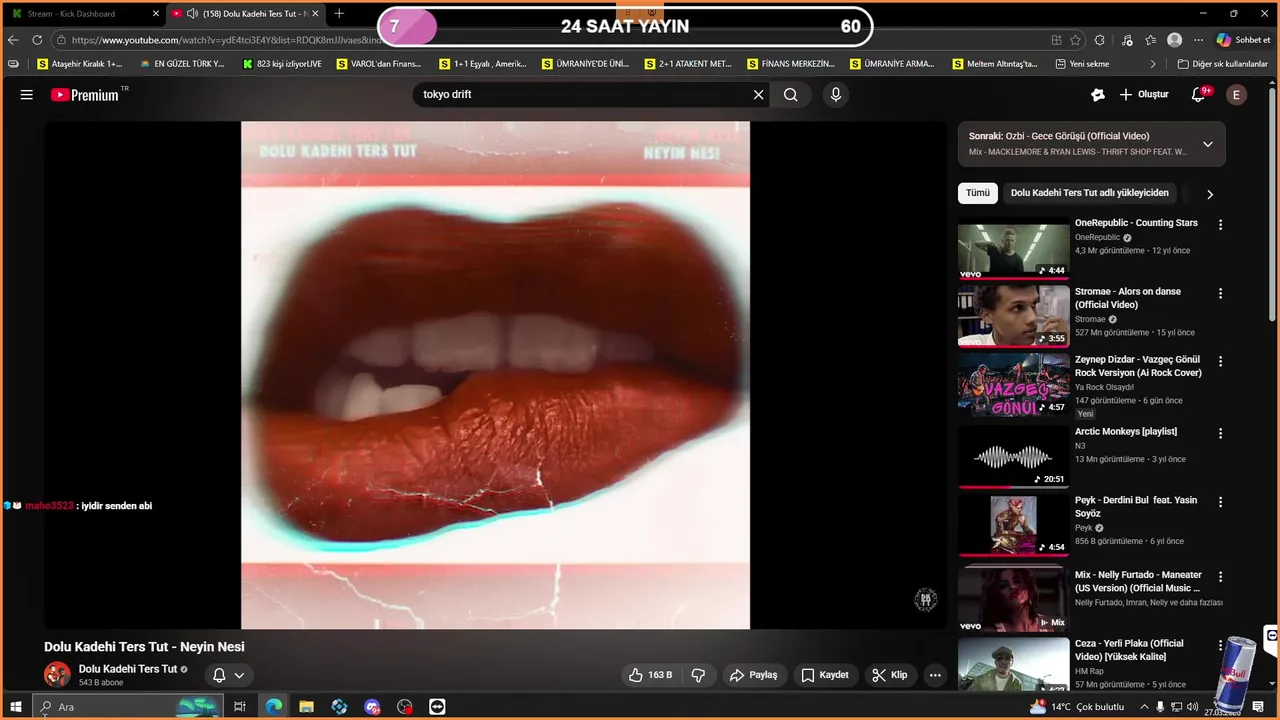Open Peyk - Derdini Bul video title
1280x720 pixels.
click(1136, 507)
